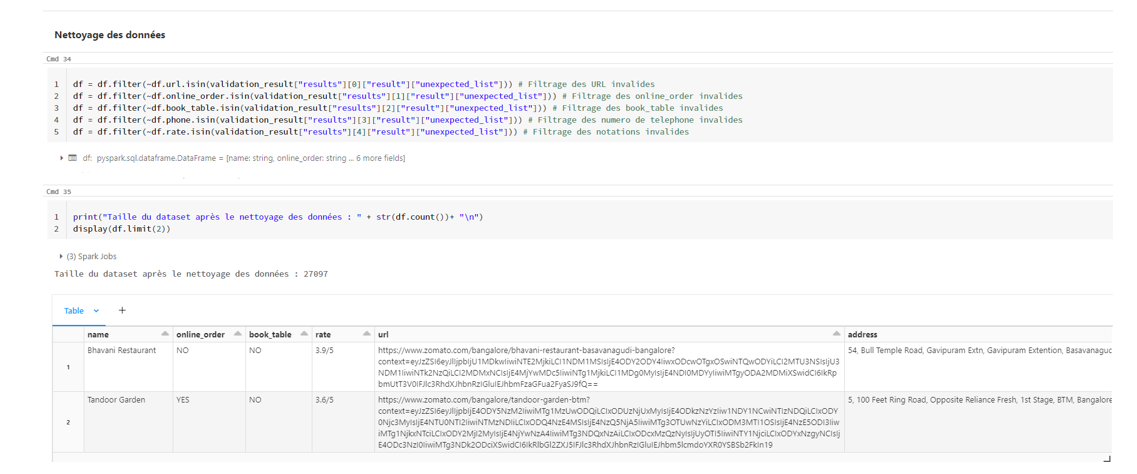Screen dimensions: 1137x474
Task: Select the Tandoor Garden name cell
Action: pos(127,422)
